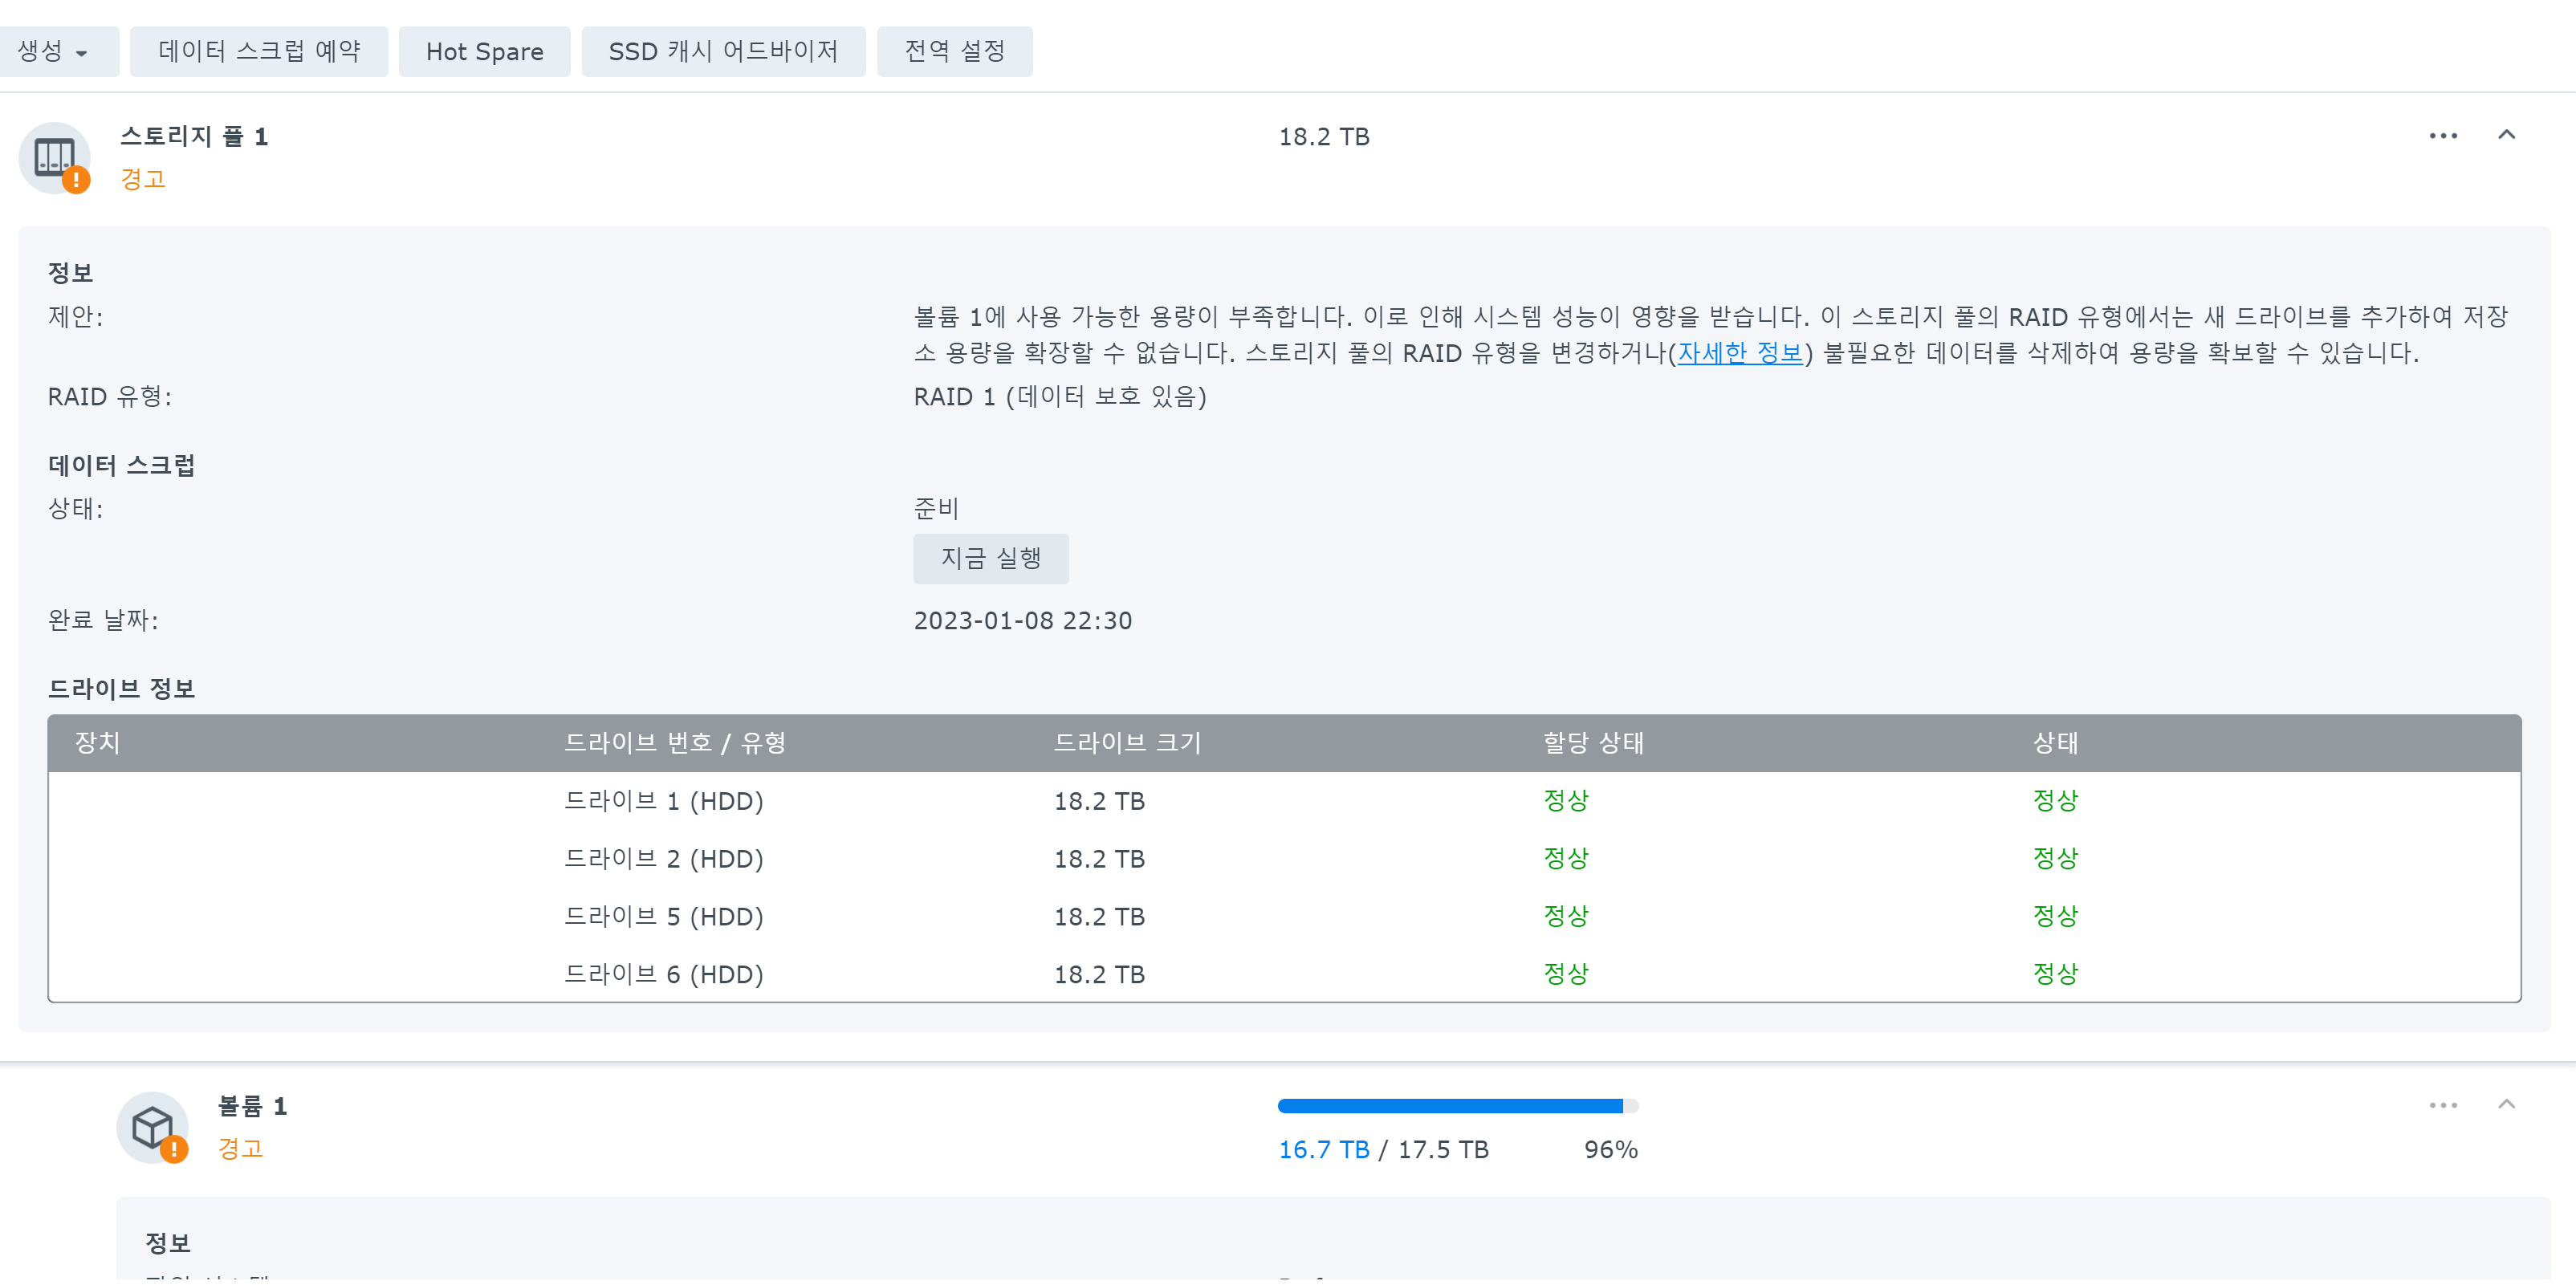Click the 드라이브 정보 section heading

tap(122, 689)
